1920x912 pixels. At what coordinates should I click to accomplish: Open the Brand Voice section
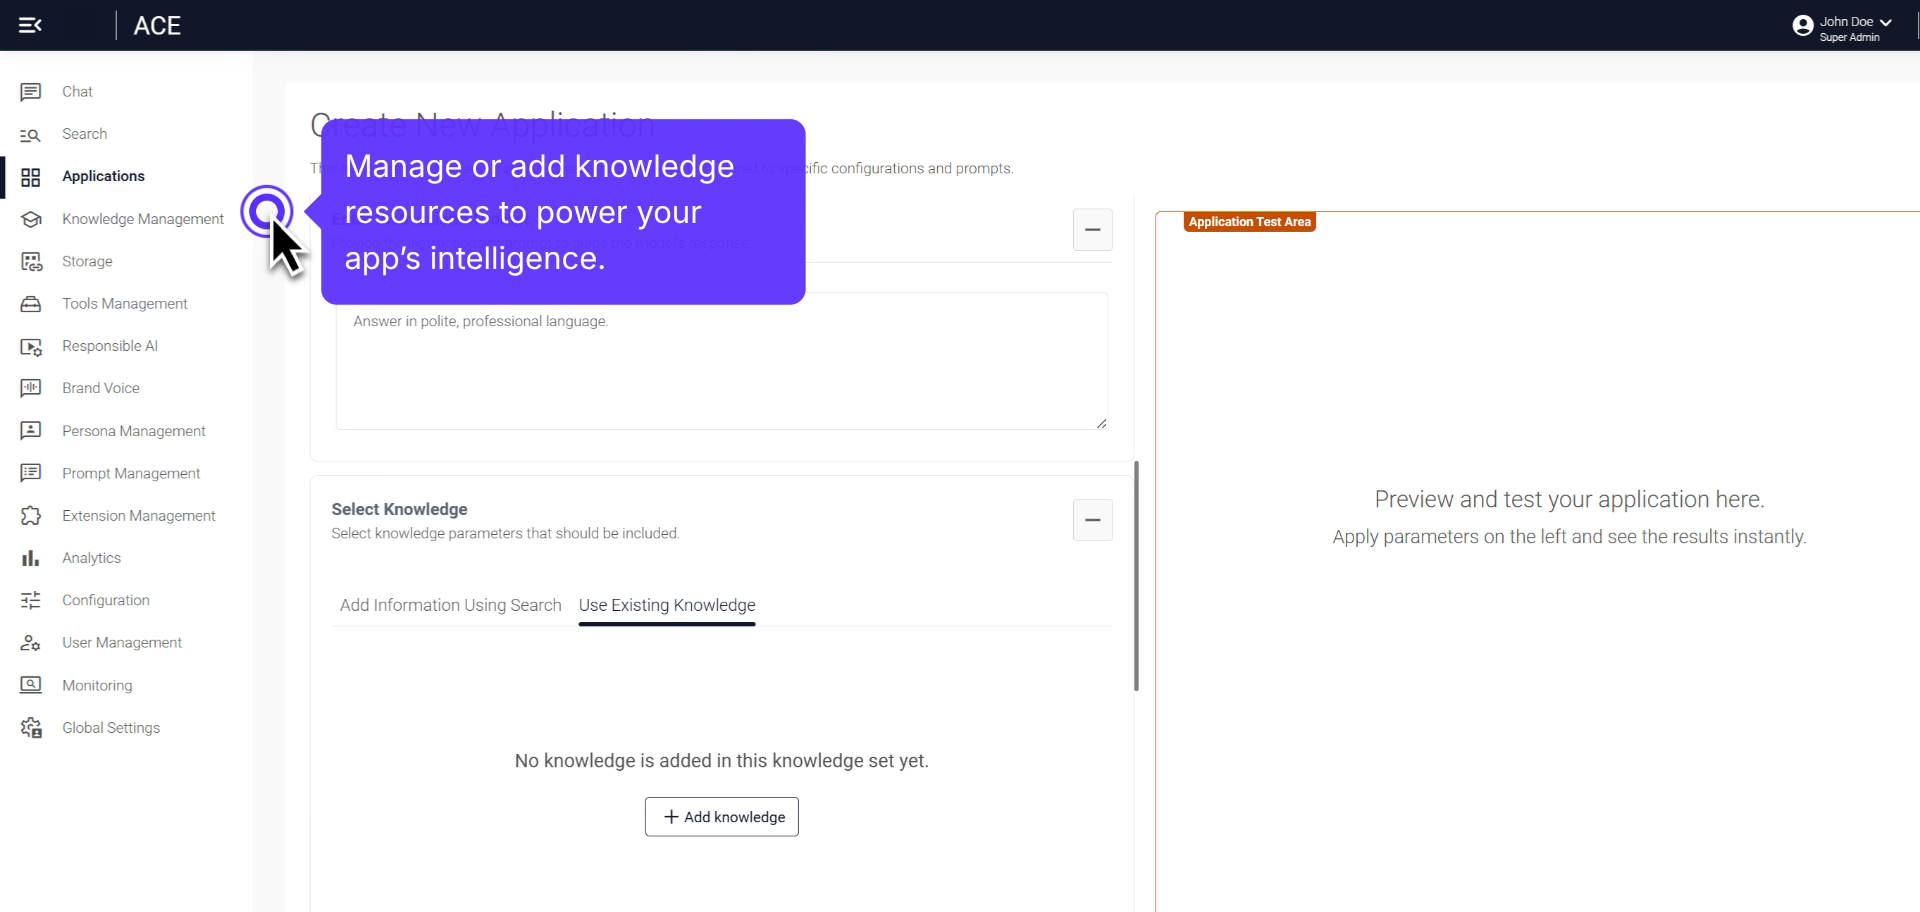(101, 387)
